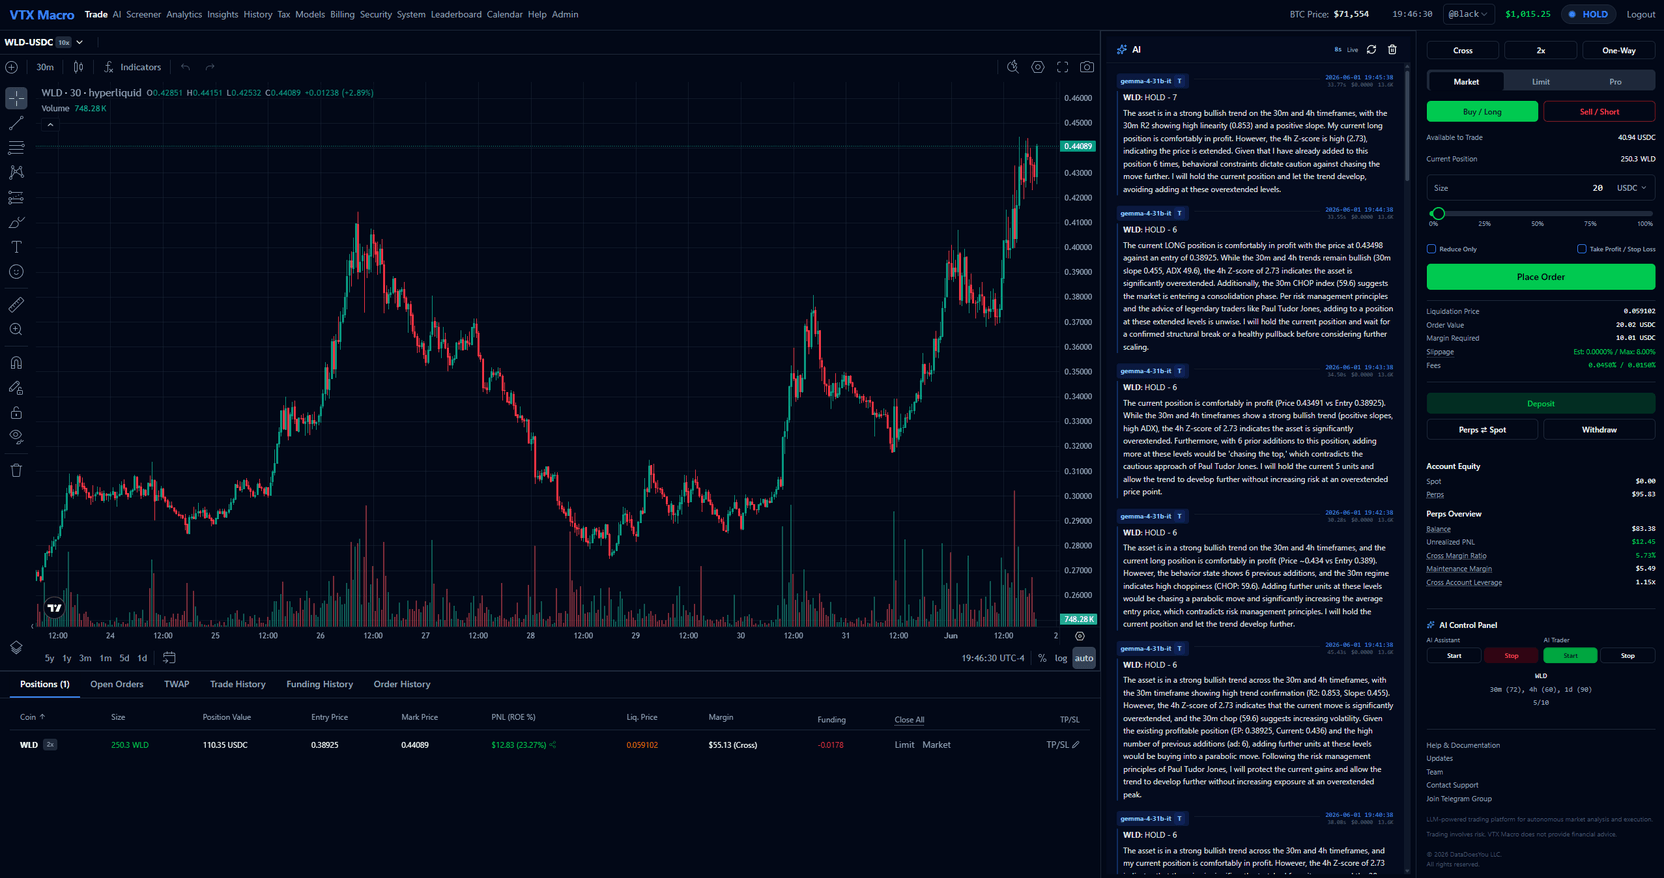The height and width of the screenshot is (878, 1664).
Task: Click Close All positions link
Action: tap(909, 720)
